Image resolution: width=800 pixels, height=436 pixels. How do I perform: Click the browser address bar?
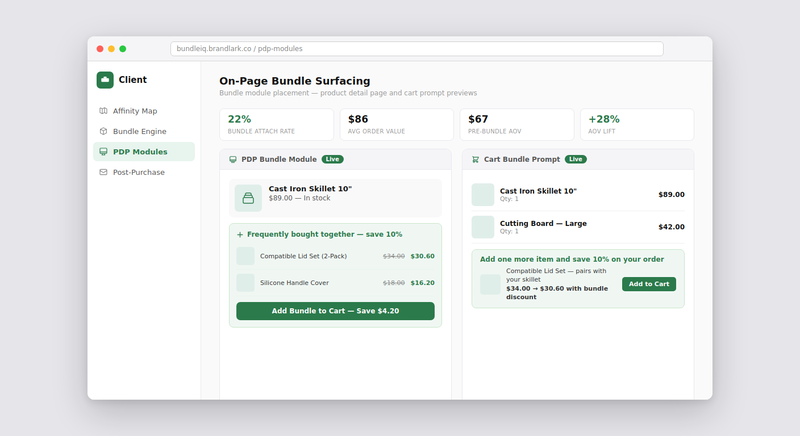coord(417,48)
